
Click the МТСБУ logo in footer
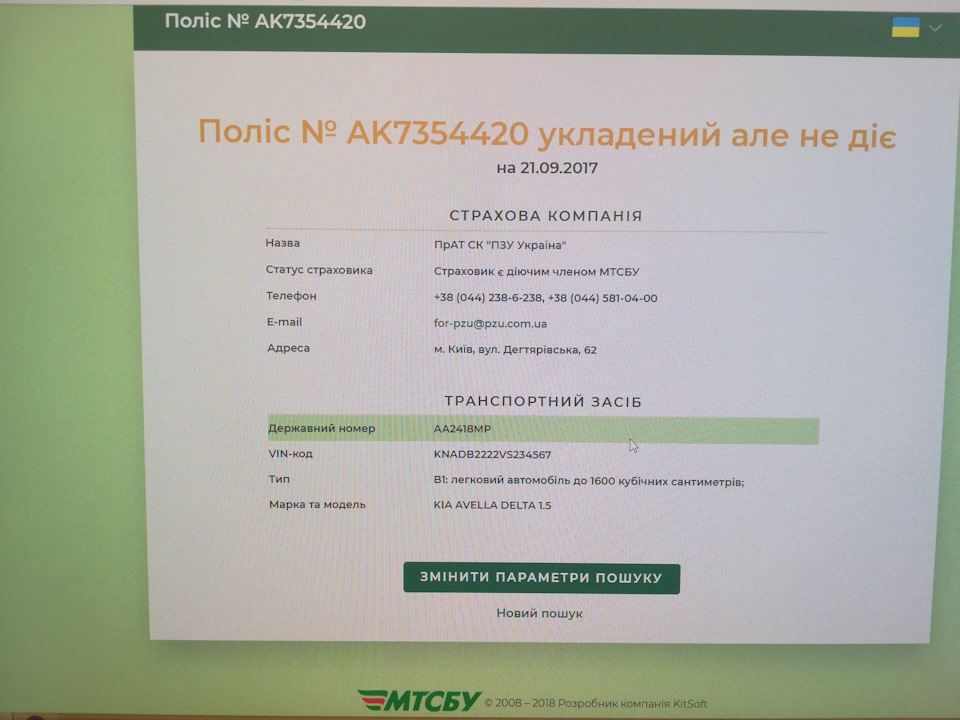coord(419,700)
